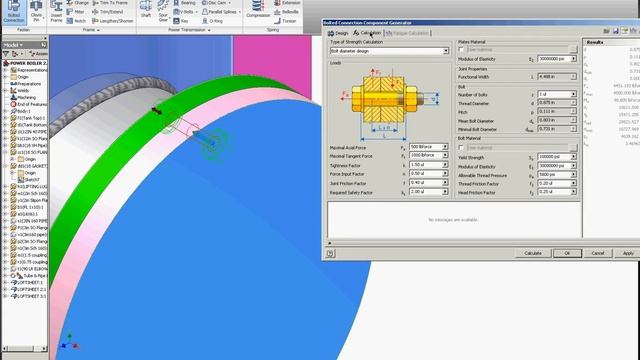Select the End of Features tree item
Viewport: 640px width, 360px height.
(x=29, y=104)
